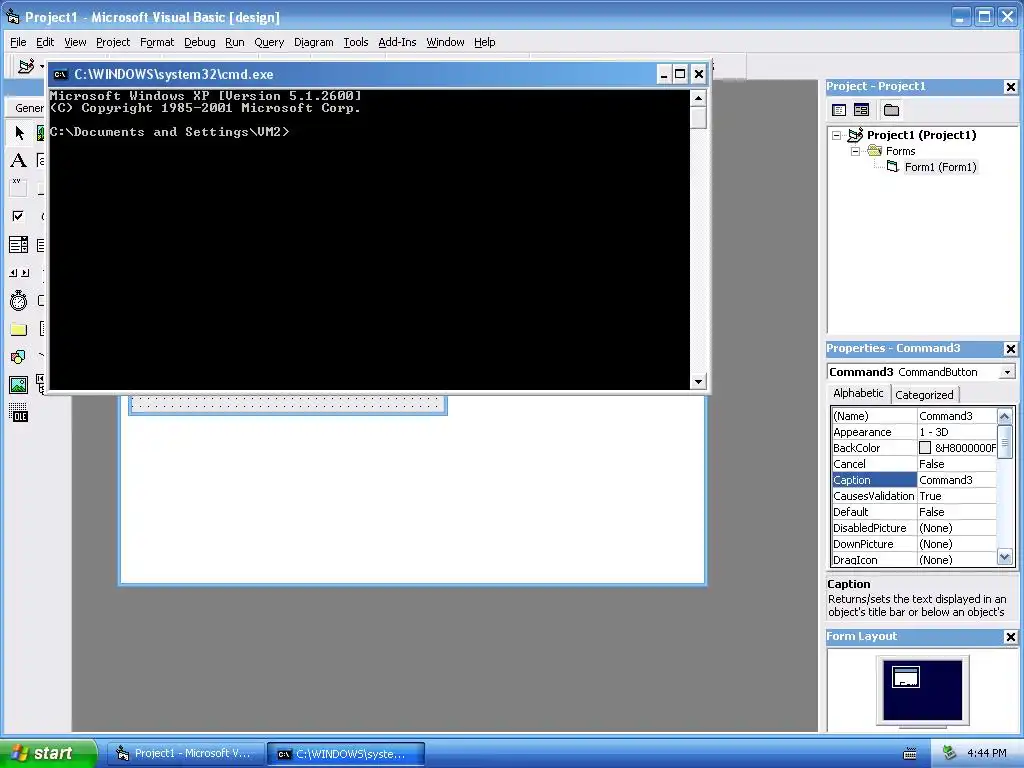Click the Form1 form icon in tree
This screenshot has width=1024, height=768.
(x=893, y=167)
